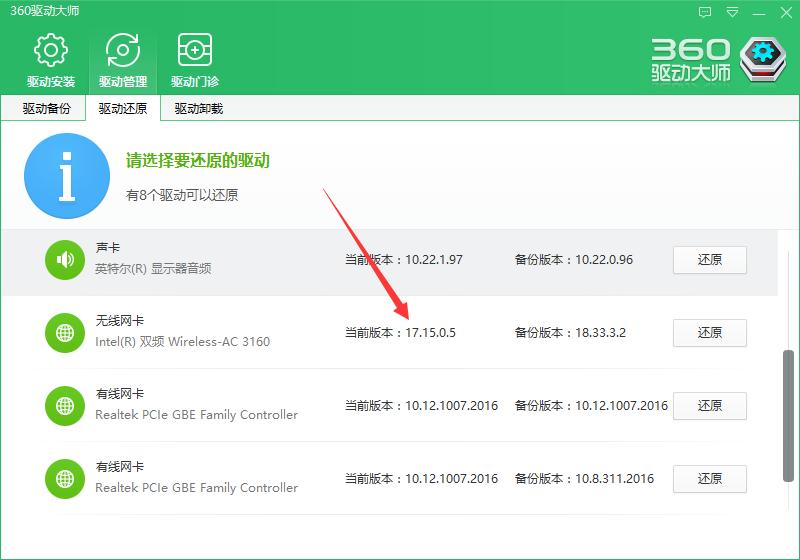Click the 无线网卡 row title
This screenshot has height=560, width=800.
point(119,321)
